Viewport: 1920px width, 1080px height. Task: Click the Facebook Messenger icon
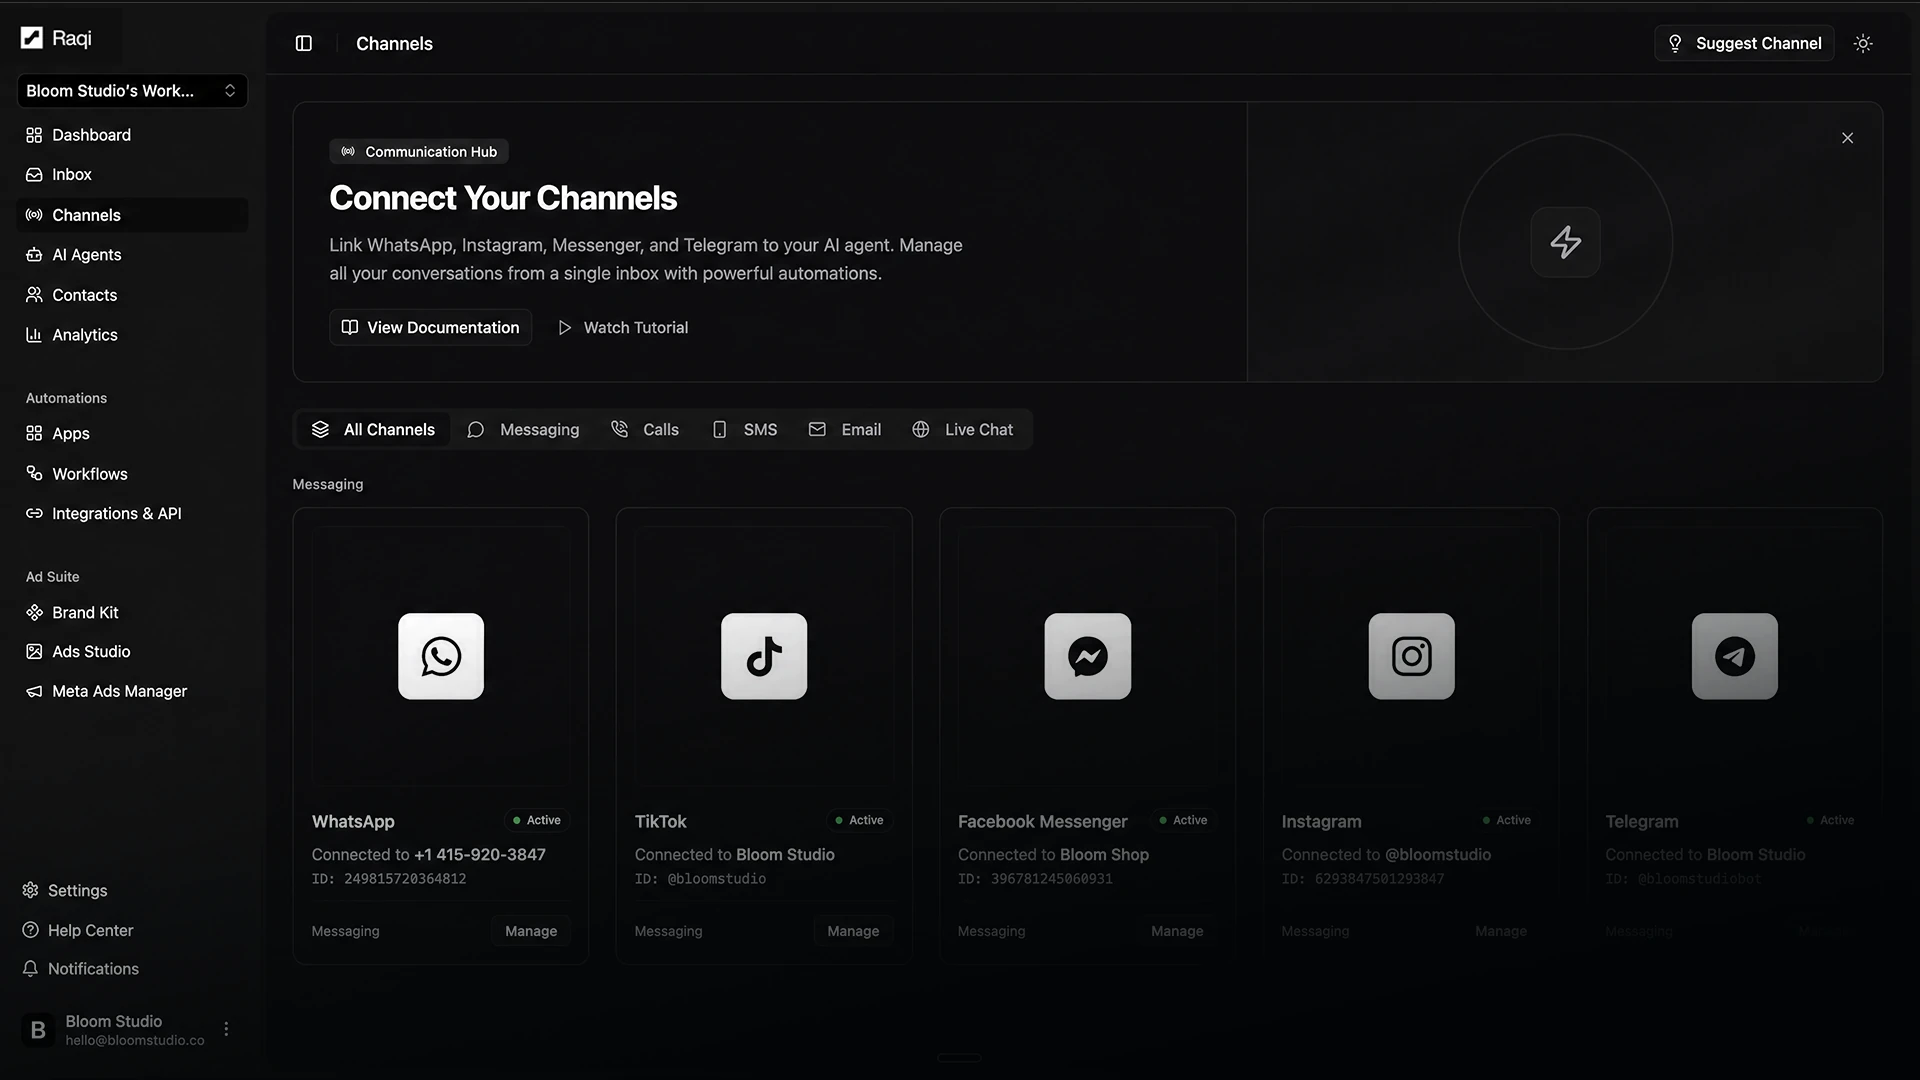(1088, 656)
